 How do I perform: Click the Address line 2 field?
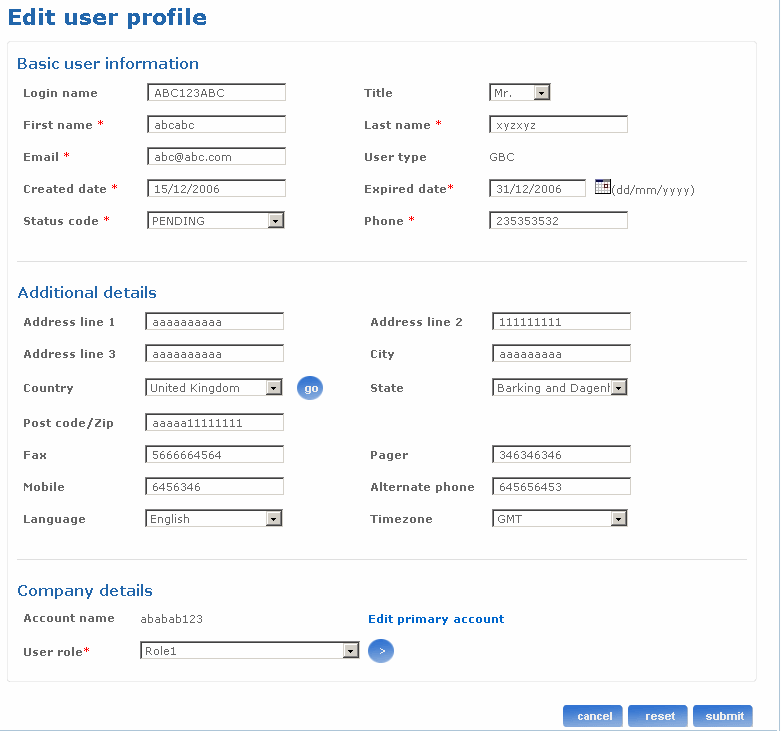(x=561, y=322)
